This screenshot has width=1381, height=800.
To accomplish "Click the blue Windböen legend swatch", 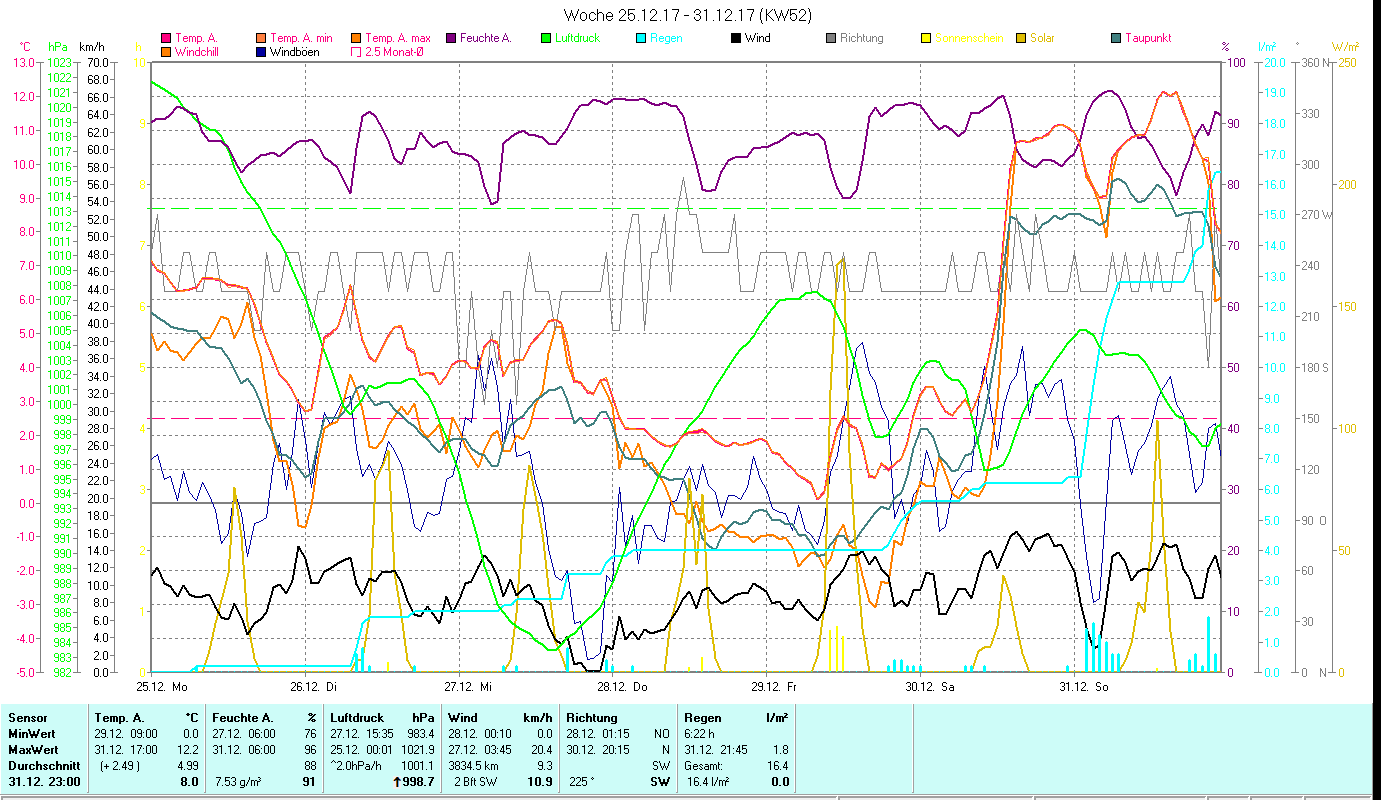I will 261,51.
